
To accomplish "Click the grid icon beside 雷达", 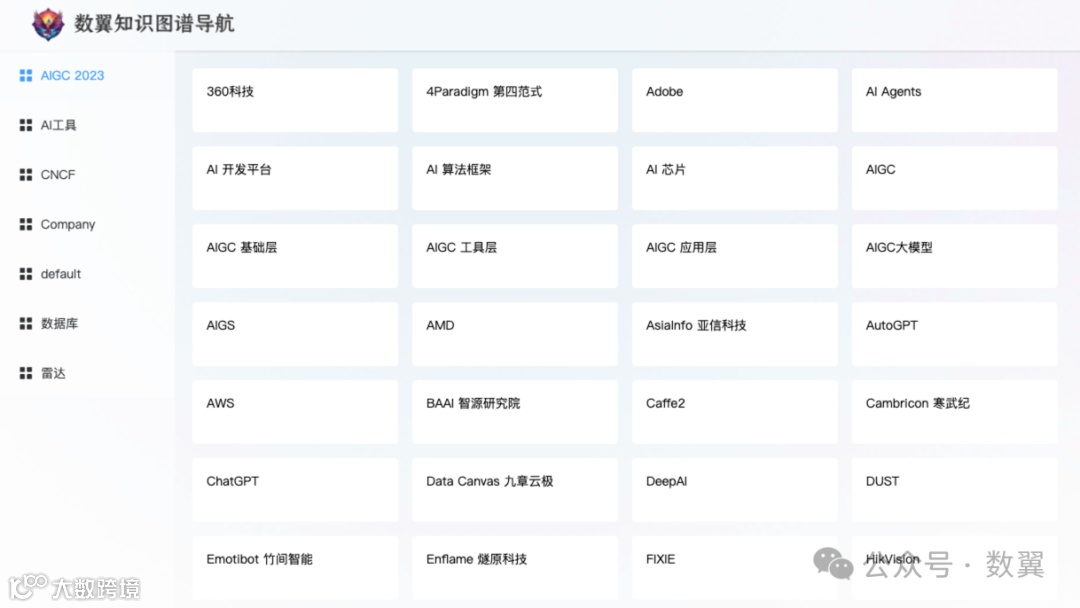I will tap(25, 373).
